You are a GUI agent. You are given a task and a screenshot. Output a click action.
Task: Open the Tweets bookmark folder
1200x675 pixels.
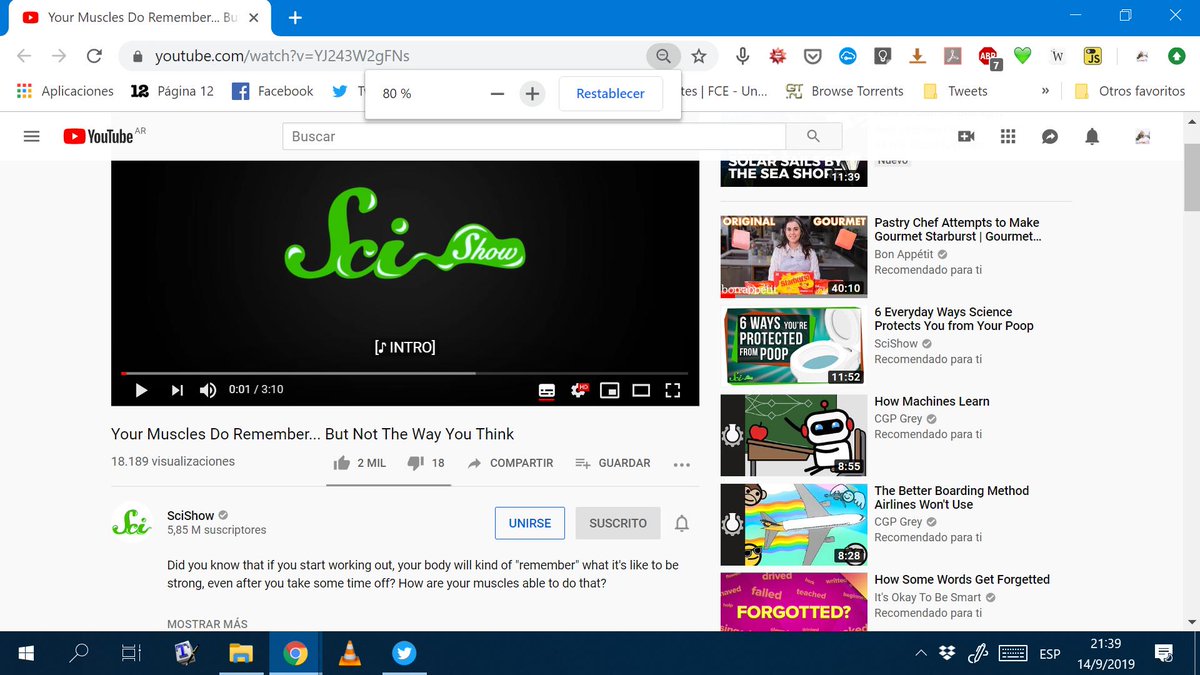(955, 91)
